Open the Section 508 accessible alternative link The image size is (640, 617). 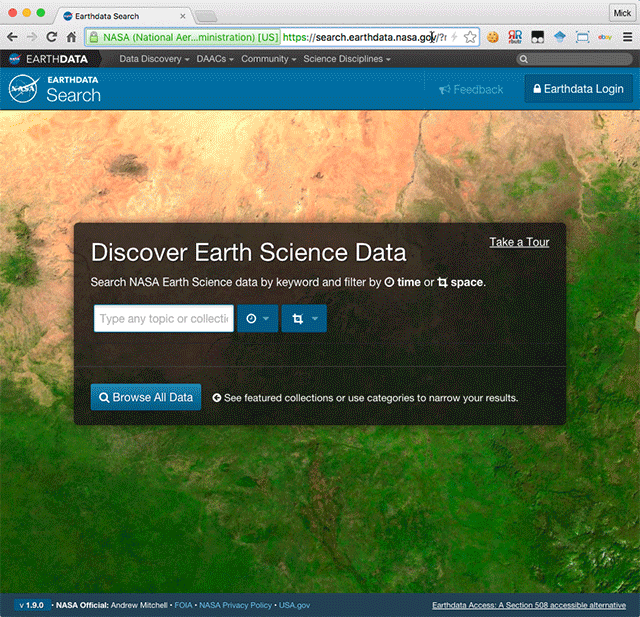pyautogui.click(x=529, y=605)
